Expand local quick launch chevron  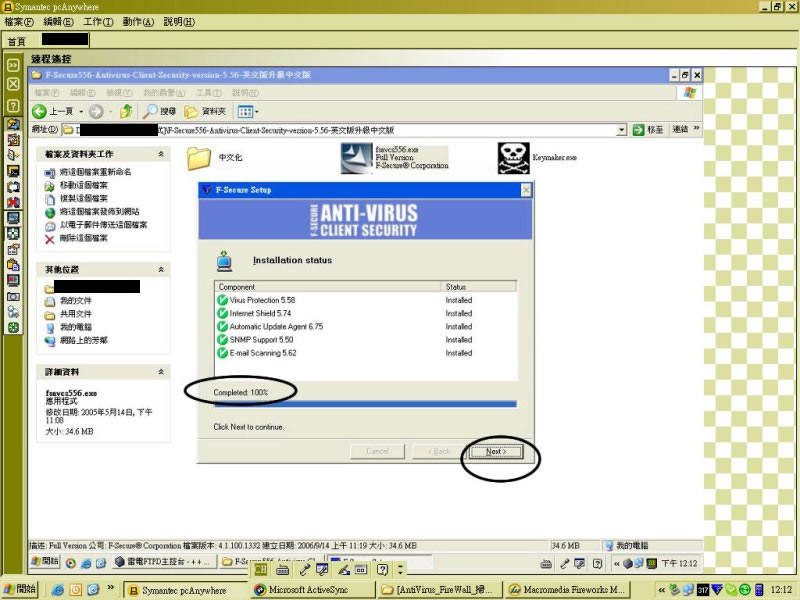pyautogui.click(x=111, y=588)
